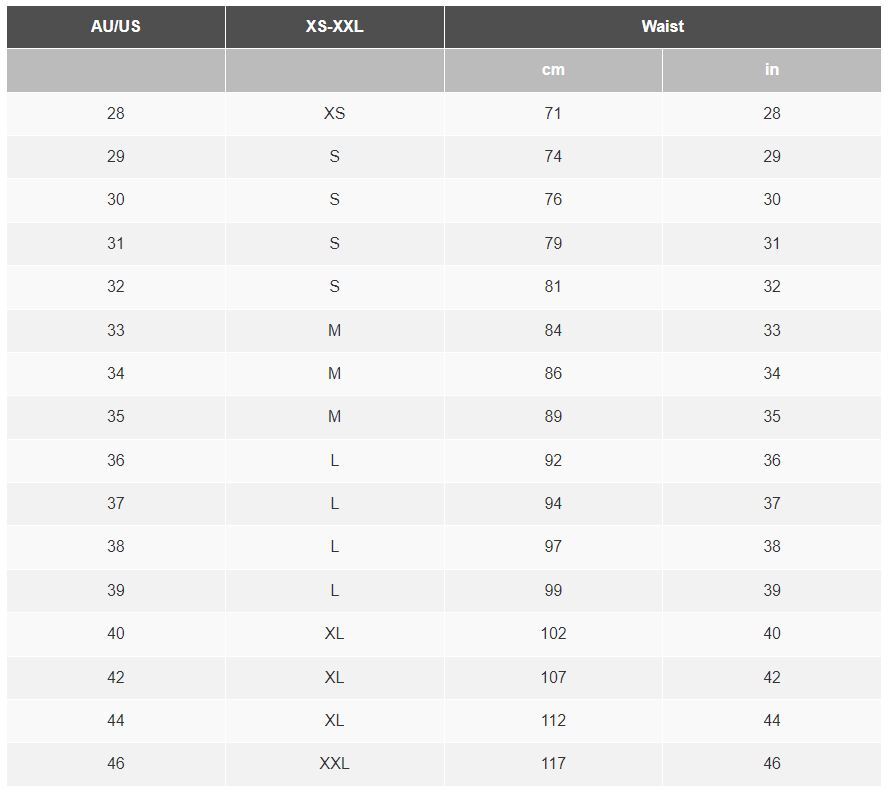Click the 92 cm waist value

[553, 460]
